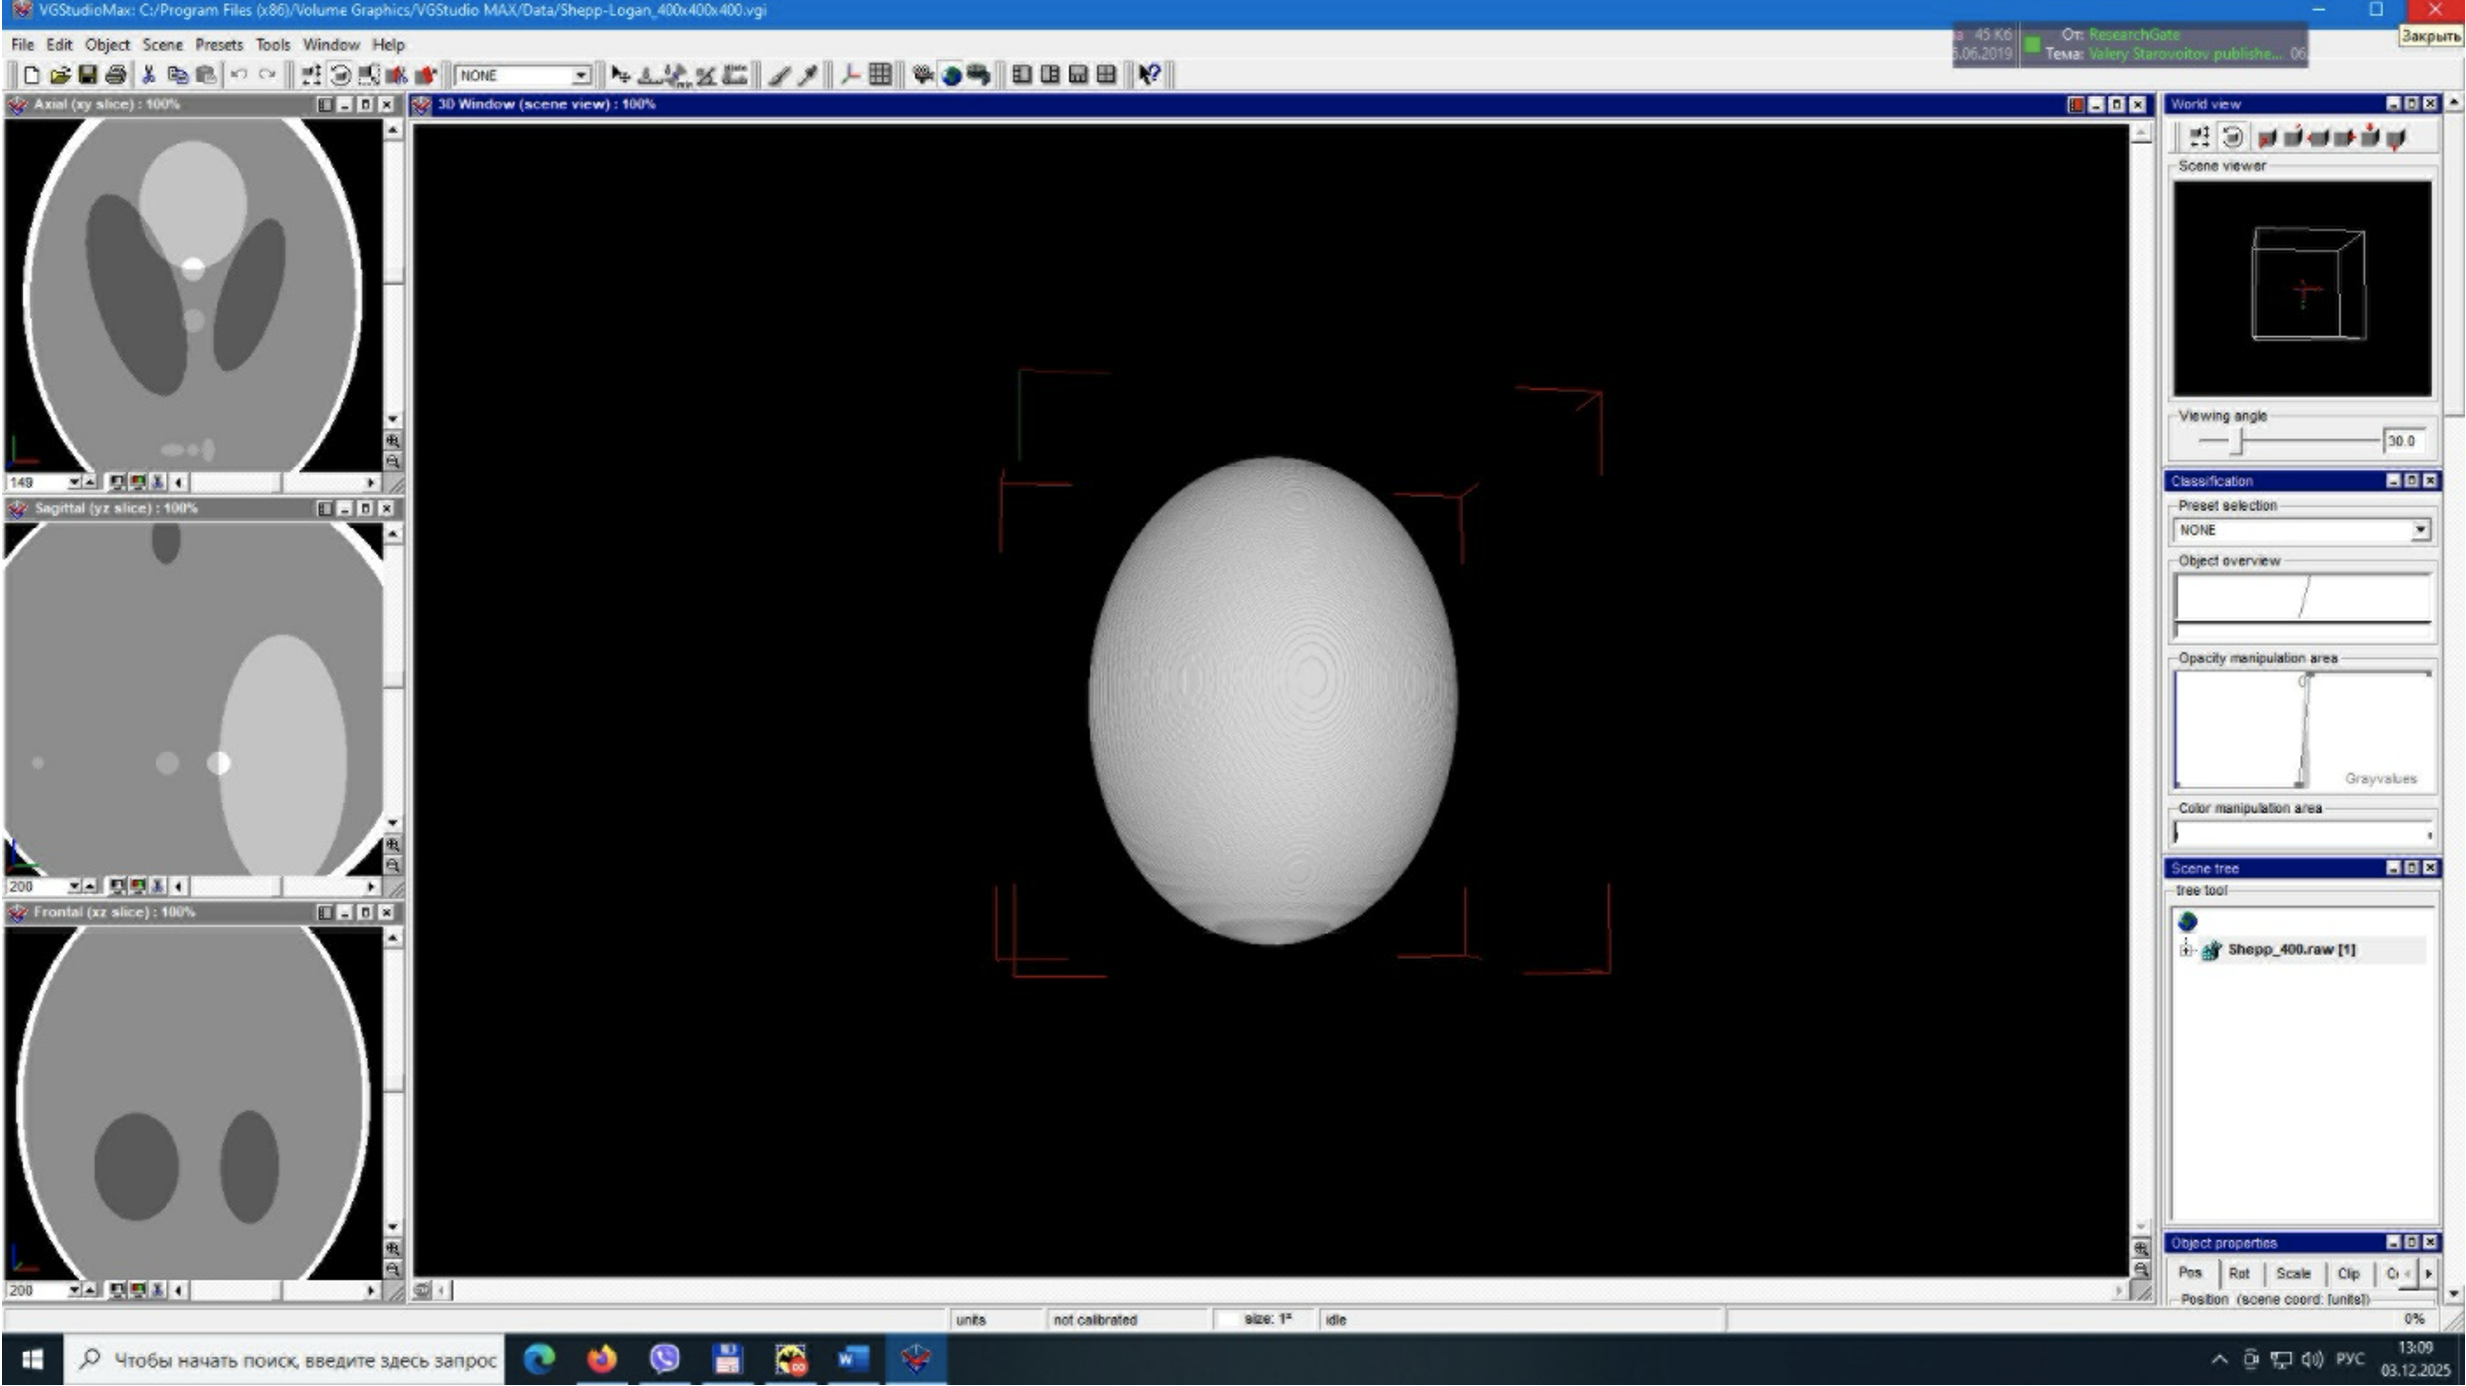
Task: Select the arrow navigation cursor tool
Action: pyautogui.click(x=620, y=75)
